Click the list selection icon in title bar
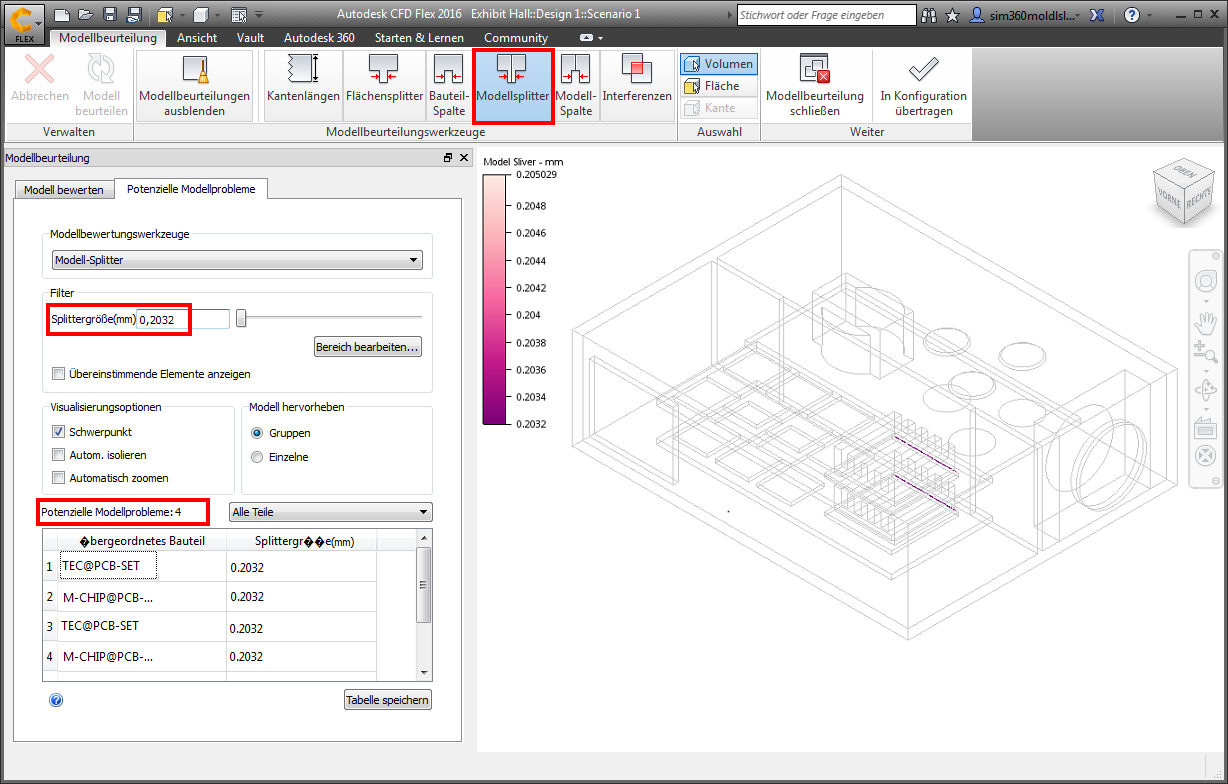The height and width of the screenshot is (784, 1228). (x=238, y=15)
